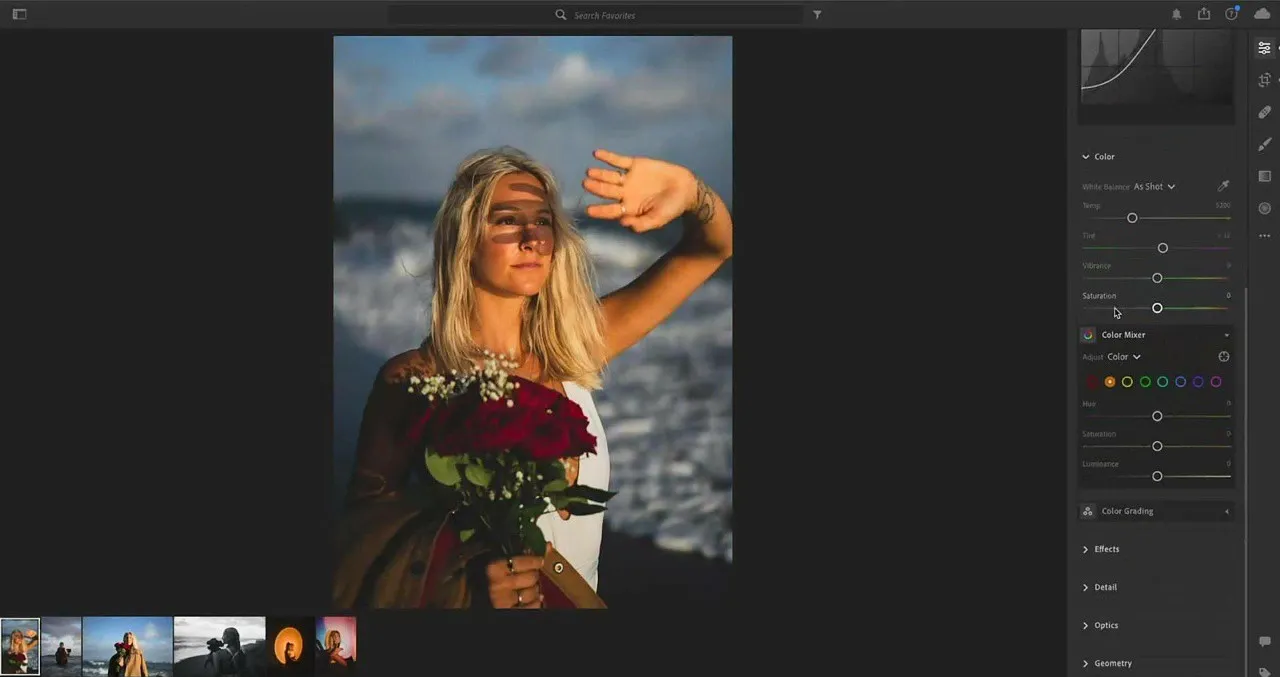
Task: Open the White Balance As Shot dropdown
Action: (x=1154, y=187)
